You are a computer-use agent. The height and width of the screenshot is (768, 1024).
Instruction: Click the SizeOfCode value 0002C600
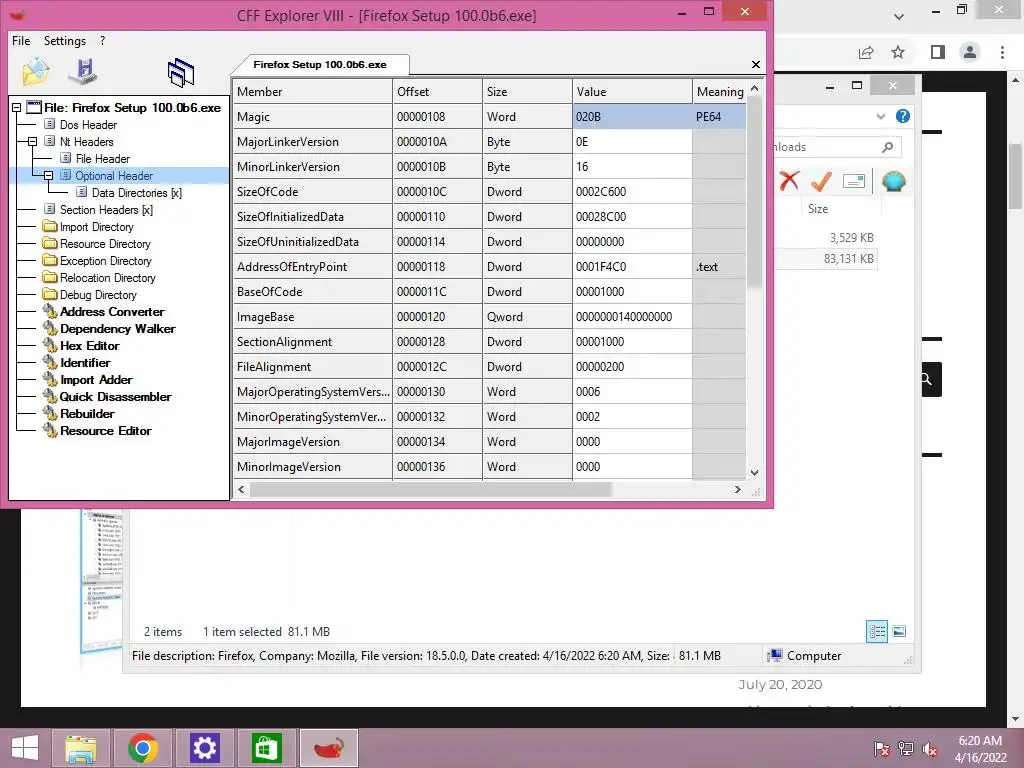tap(632, 192)
